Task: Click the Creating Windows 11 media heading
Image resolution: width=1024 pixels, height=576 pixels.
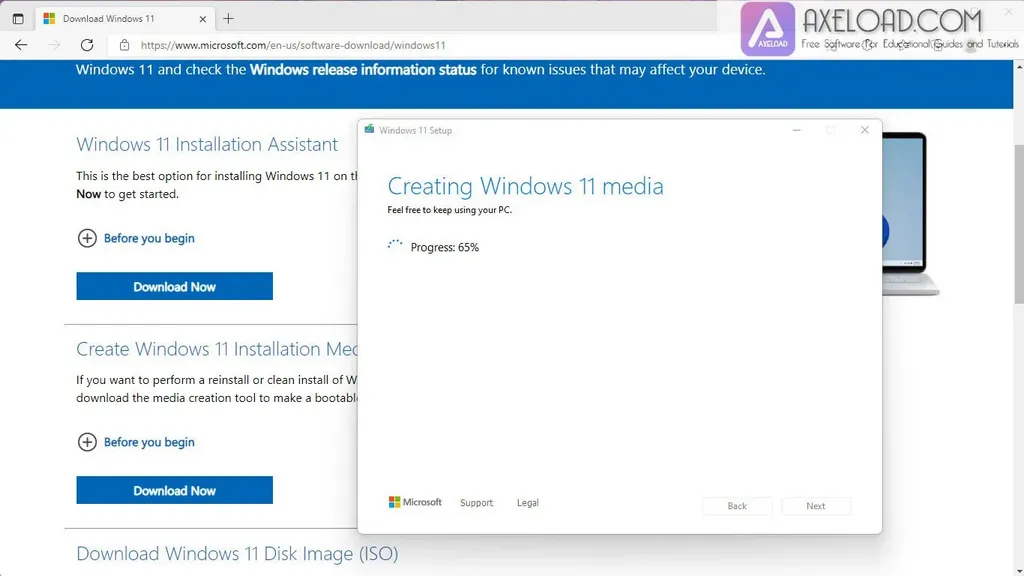Action: coord(525,186)
